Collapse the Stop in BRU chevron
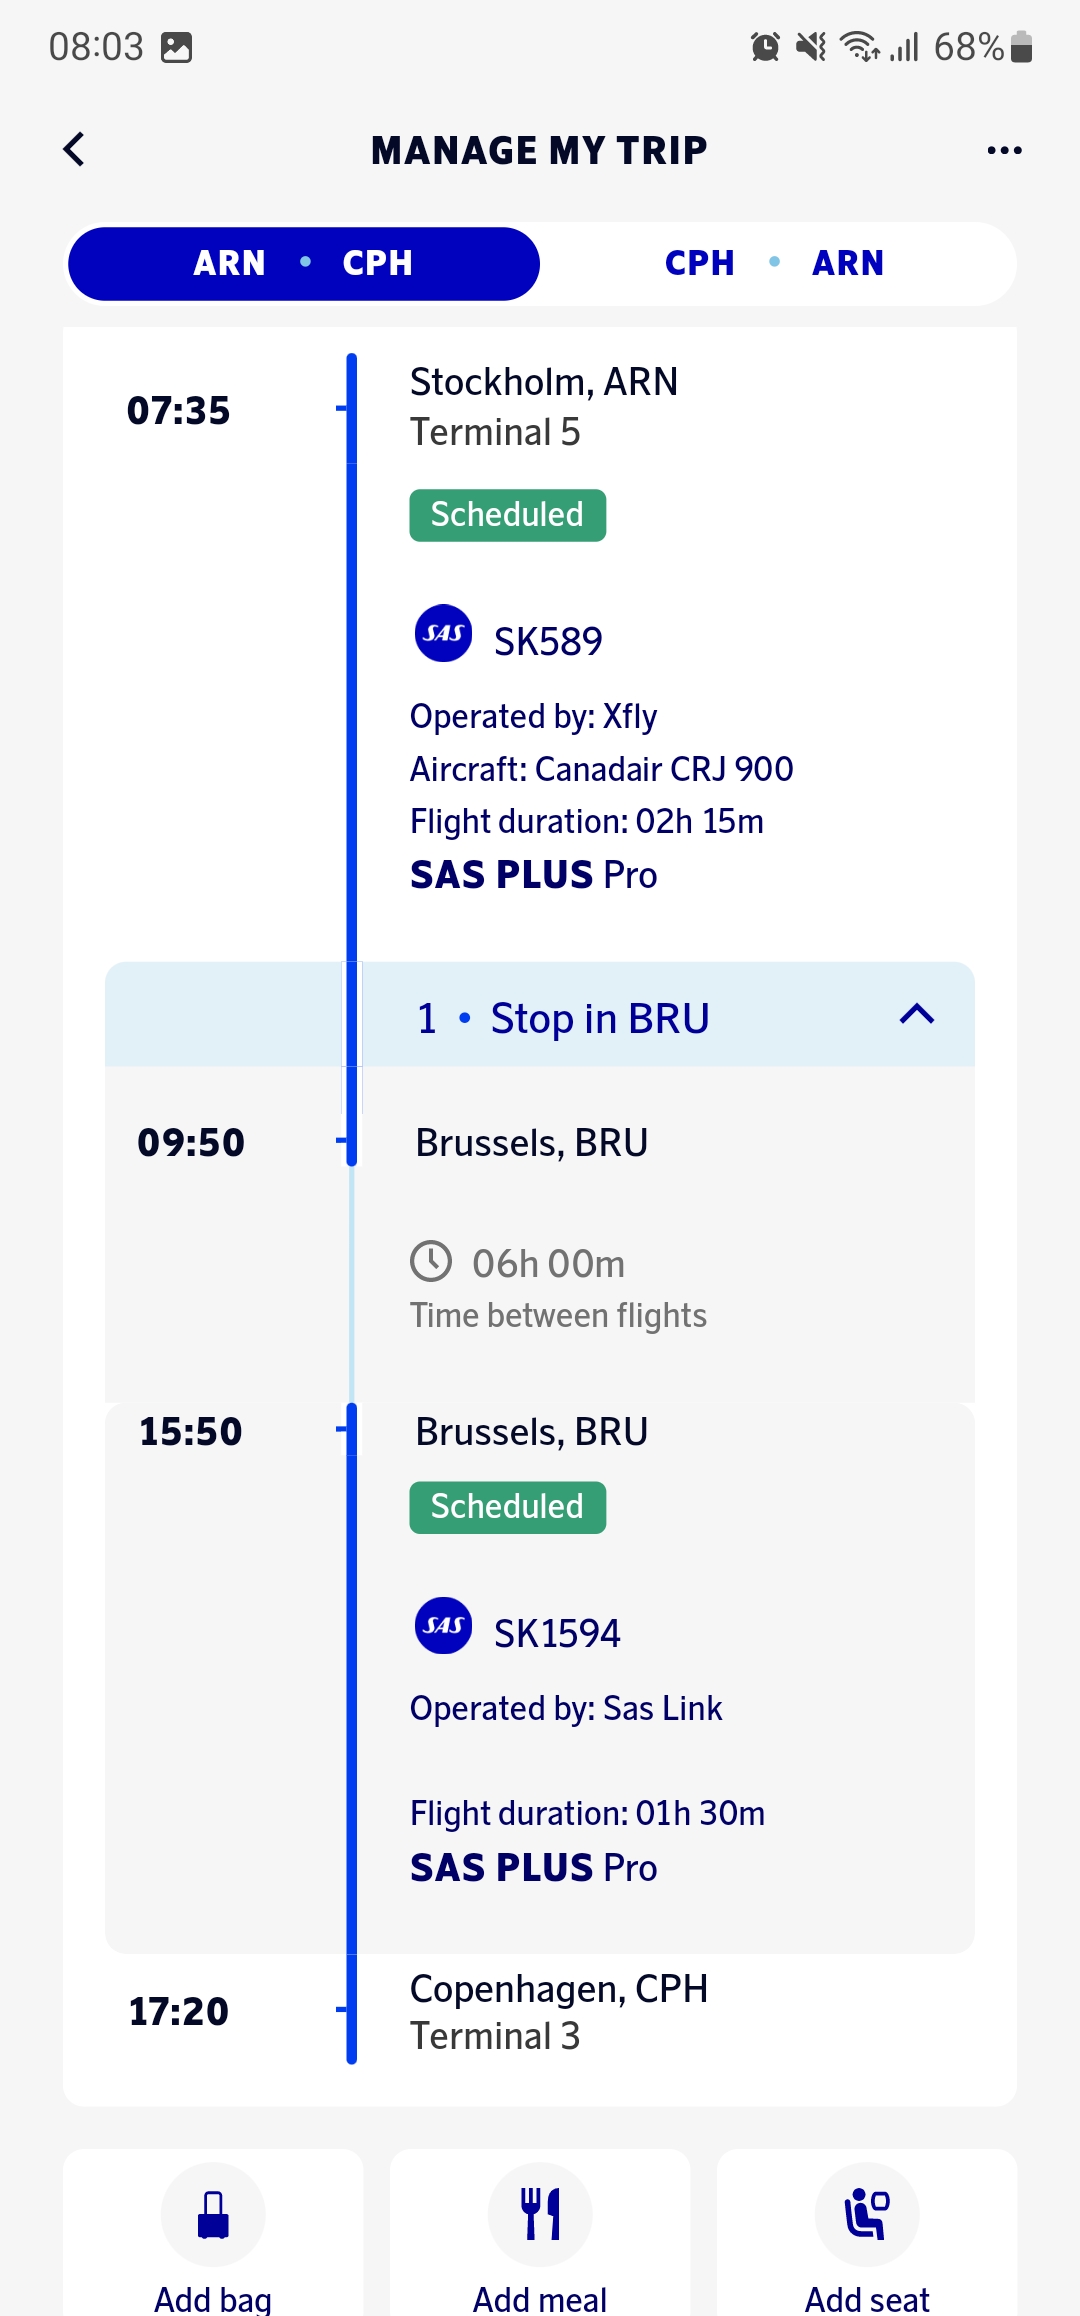The height and width of the screenshot is (2316, 1080). 916,1015
